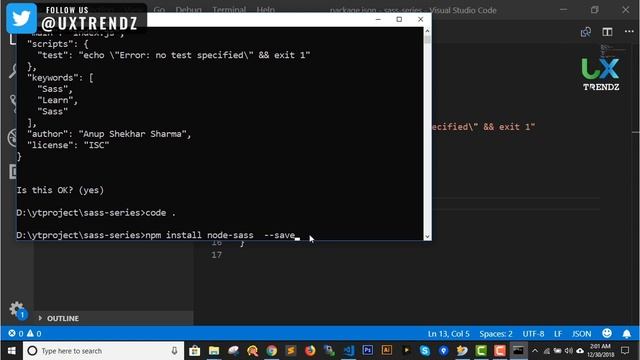
Task: Click the LF end-of-line indicator
Action: pyautogui.click(x=558, y=333)
